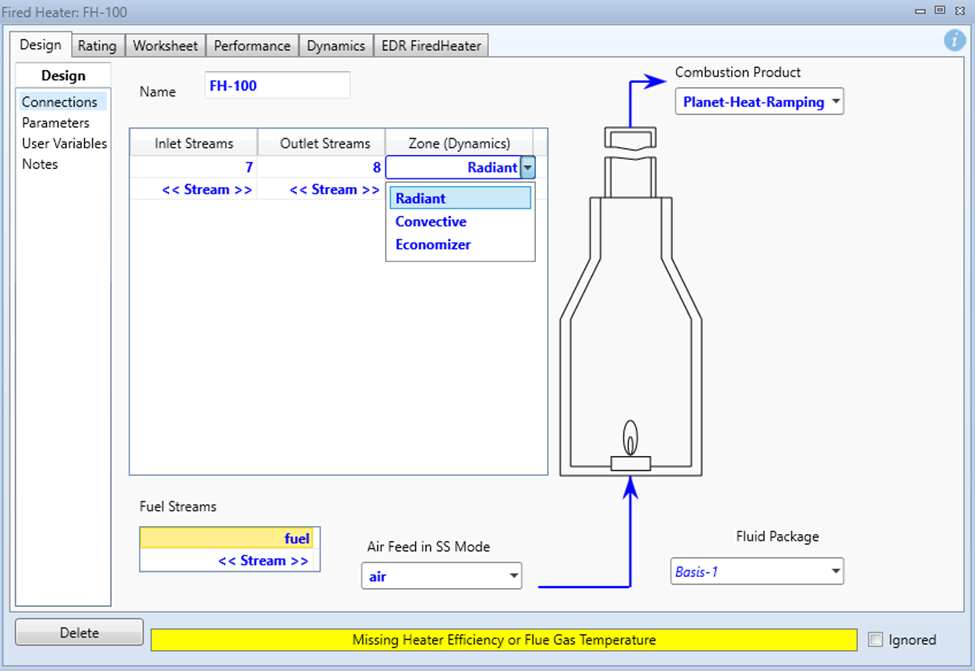Add outlet stream via << Stream >> cell
The image size is (975, 671).
pyautogui.click(x=321, y=189)
